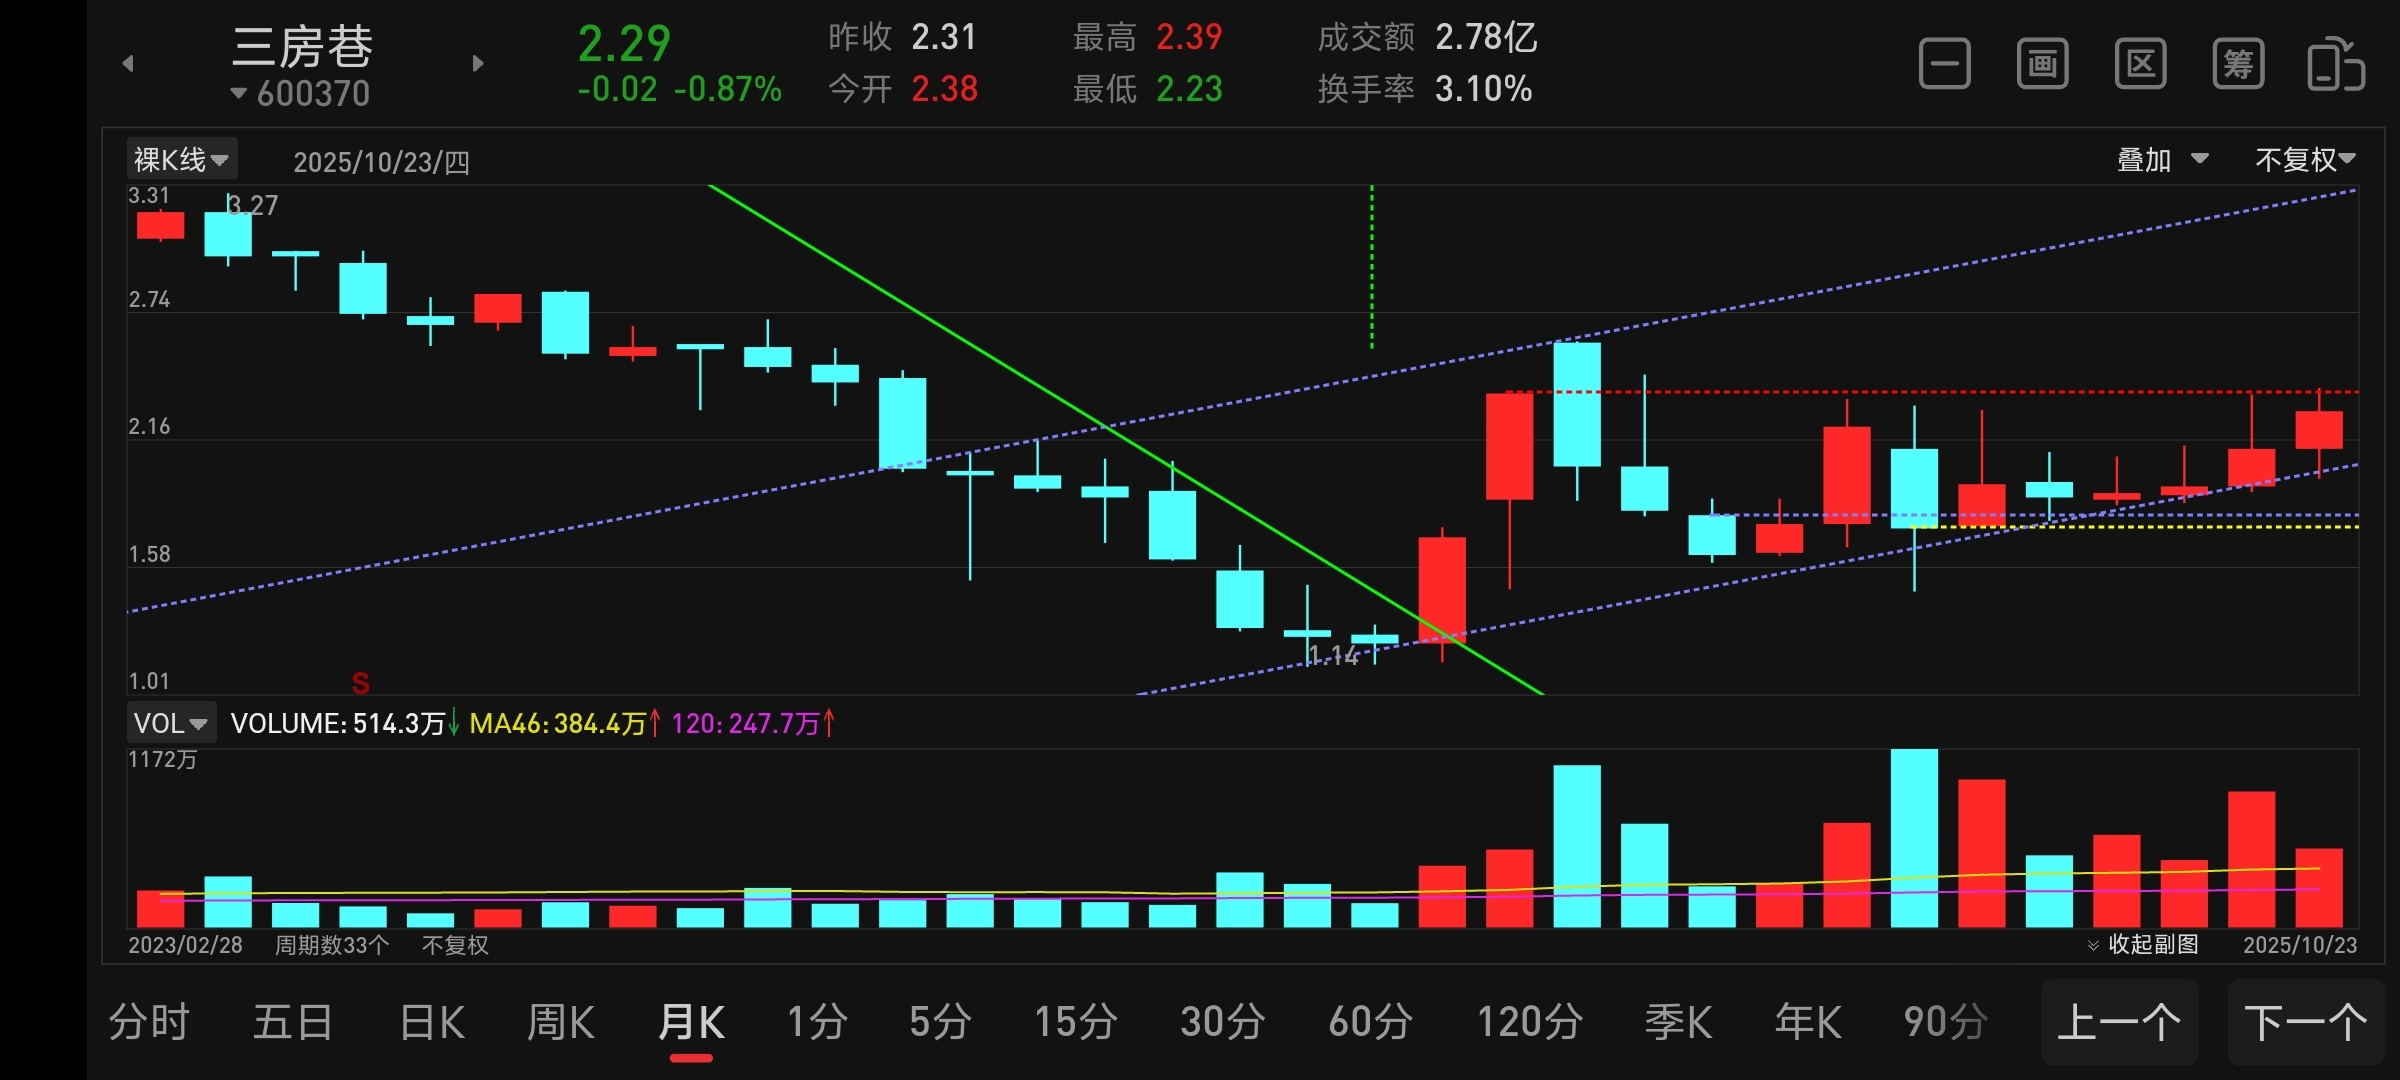Screen dimensions: 2400x1080
Task: Click the horizontal line drawing tool icon
Action: [x=1944, y=65]
